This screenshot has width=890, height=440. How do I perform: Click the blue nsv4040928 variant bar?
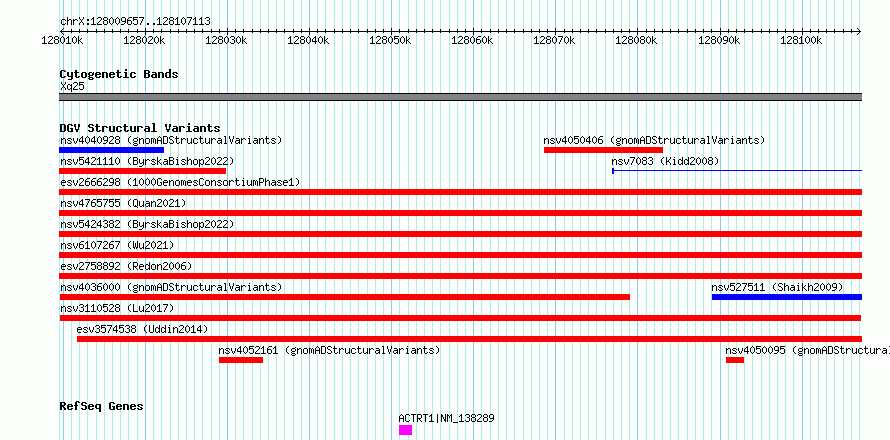click(x=112, y=150)
